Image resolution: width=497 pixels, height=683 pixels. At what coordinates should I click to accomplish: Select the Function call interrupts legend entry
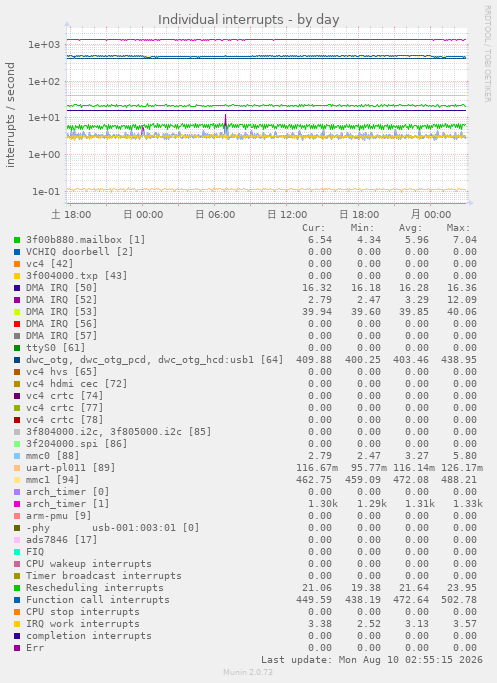pyautogui.click(x=98, y=600)
